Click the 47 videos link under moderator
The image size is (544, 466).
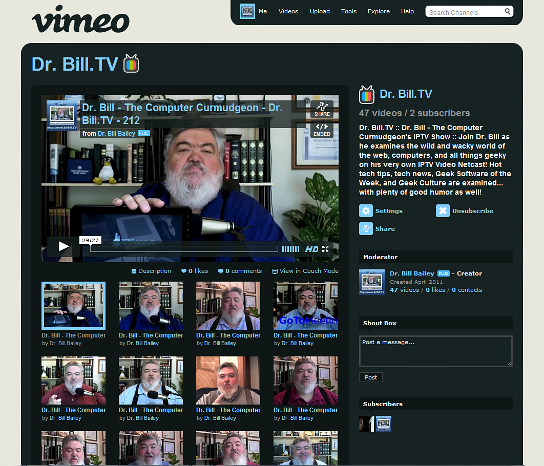[404, 290]
